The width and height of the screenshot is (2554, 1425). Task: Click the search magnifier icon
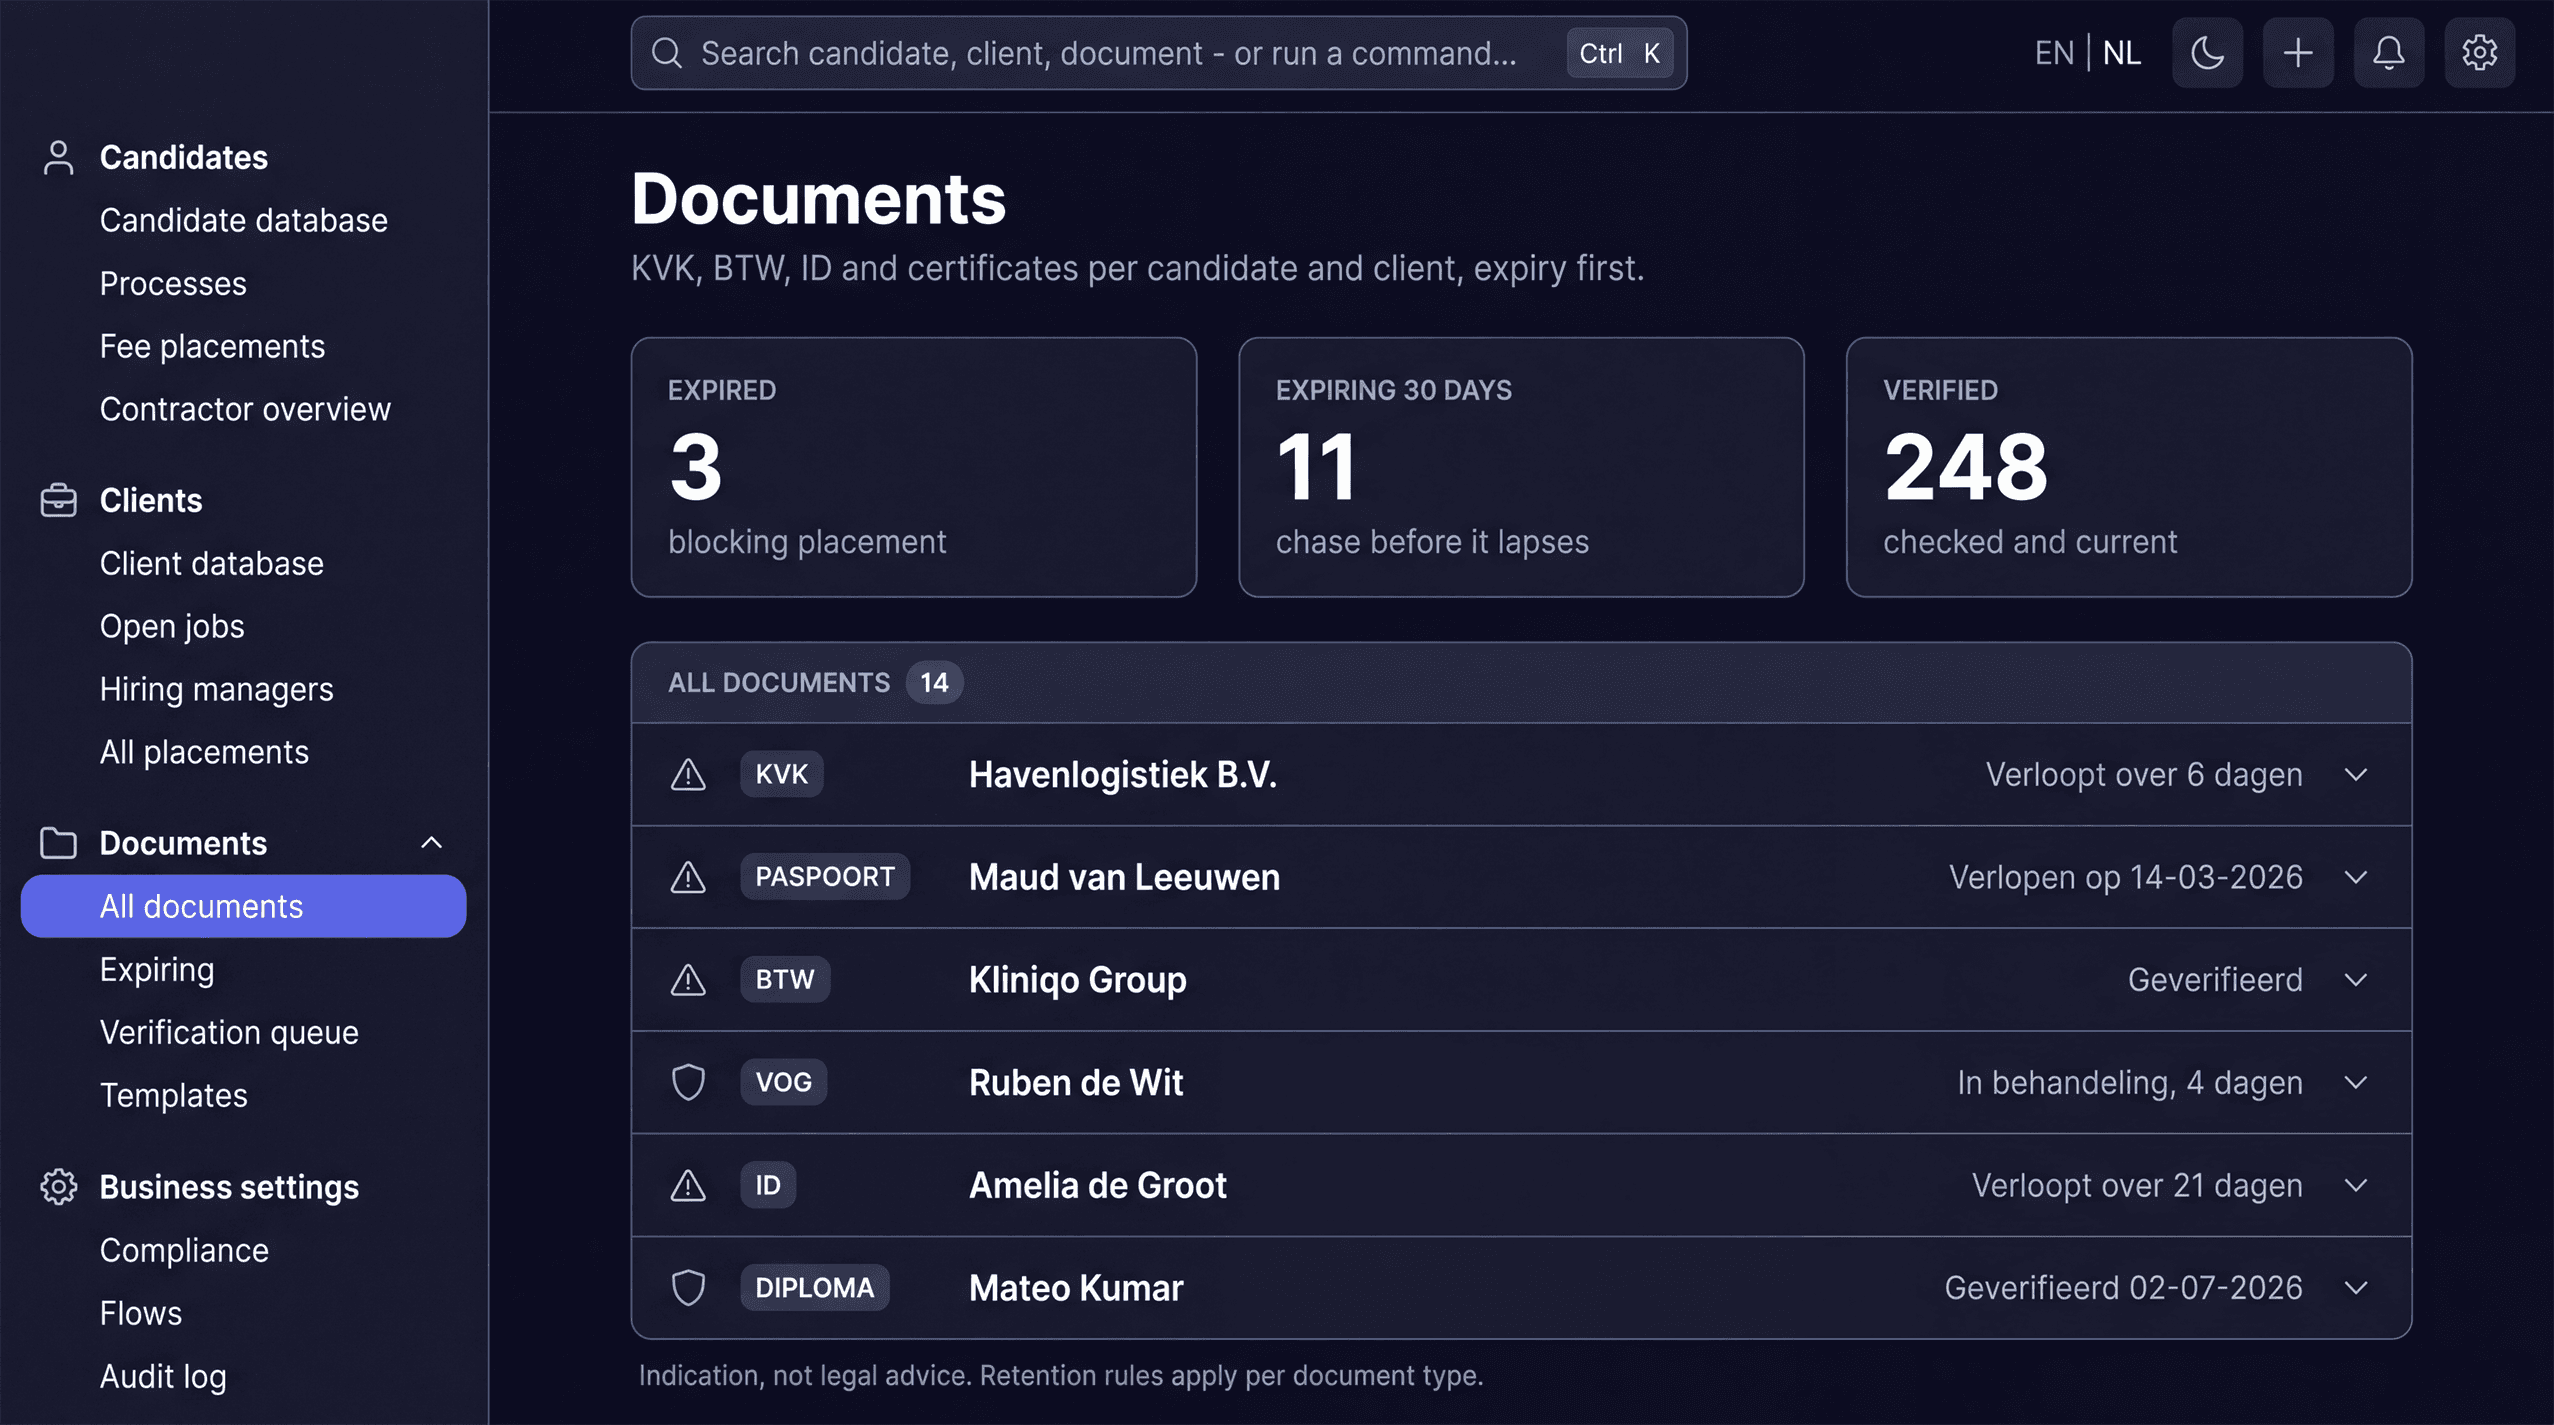click(x=667, y=53)
